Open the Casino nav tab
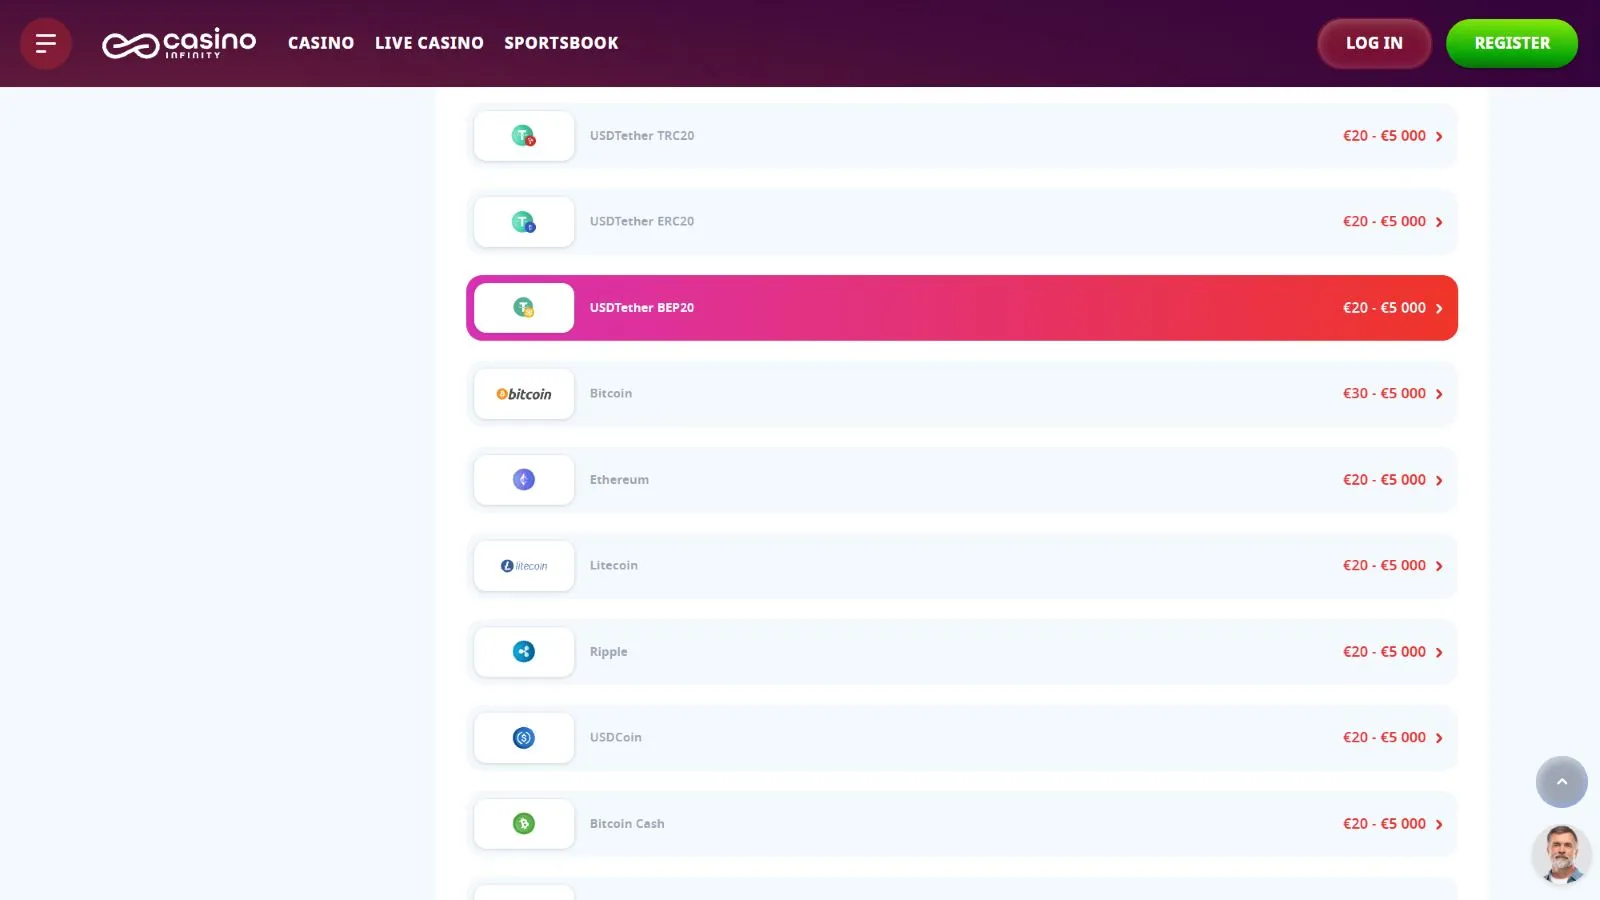The width and height of the screenshot is (1600, 900). [x=321, y=43]
